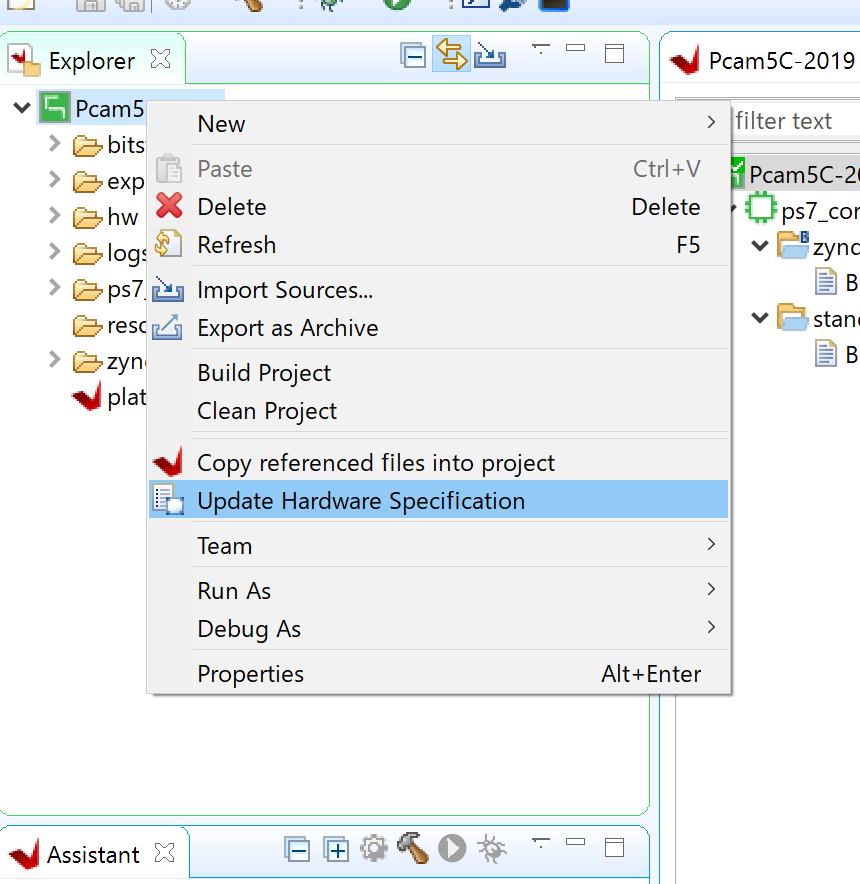
Task: Choose Refresh from context menu
Action: click(x=438, y=245)
